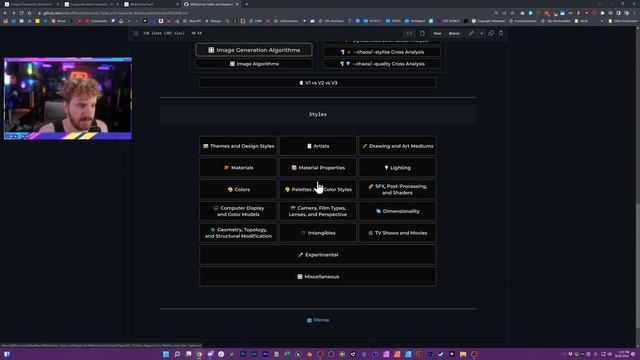Open SFX, Post-Processing, and Shaders page
The width and height of the screenshot is (640, 360).
[x=397, y=189]
